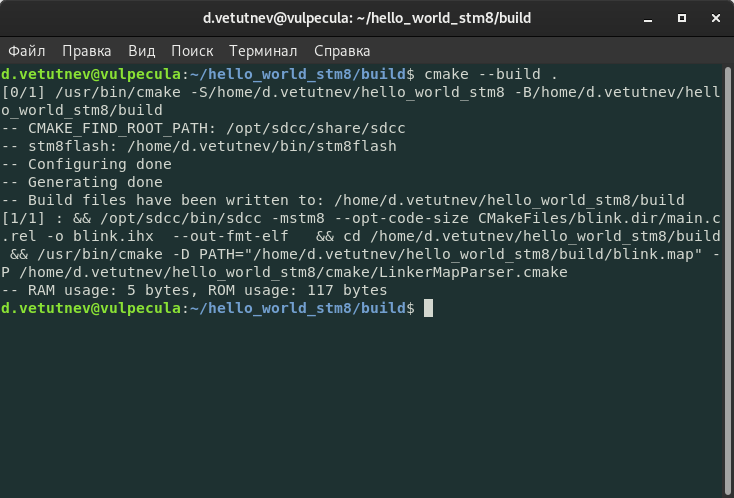Click the 'Build files have been written' line
The width and height of the screenshot is (734, 498).
(343, 200)
